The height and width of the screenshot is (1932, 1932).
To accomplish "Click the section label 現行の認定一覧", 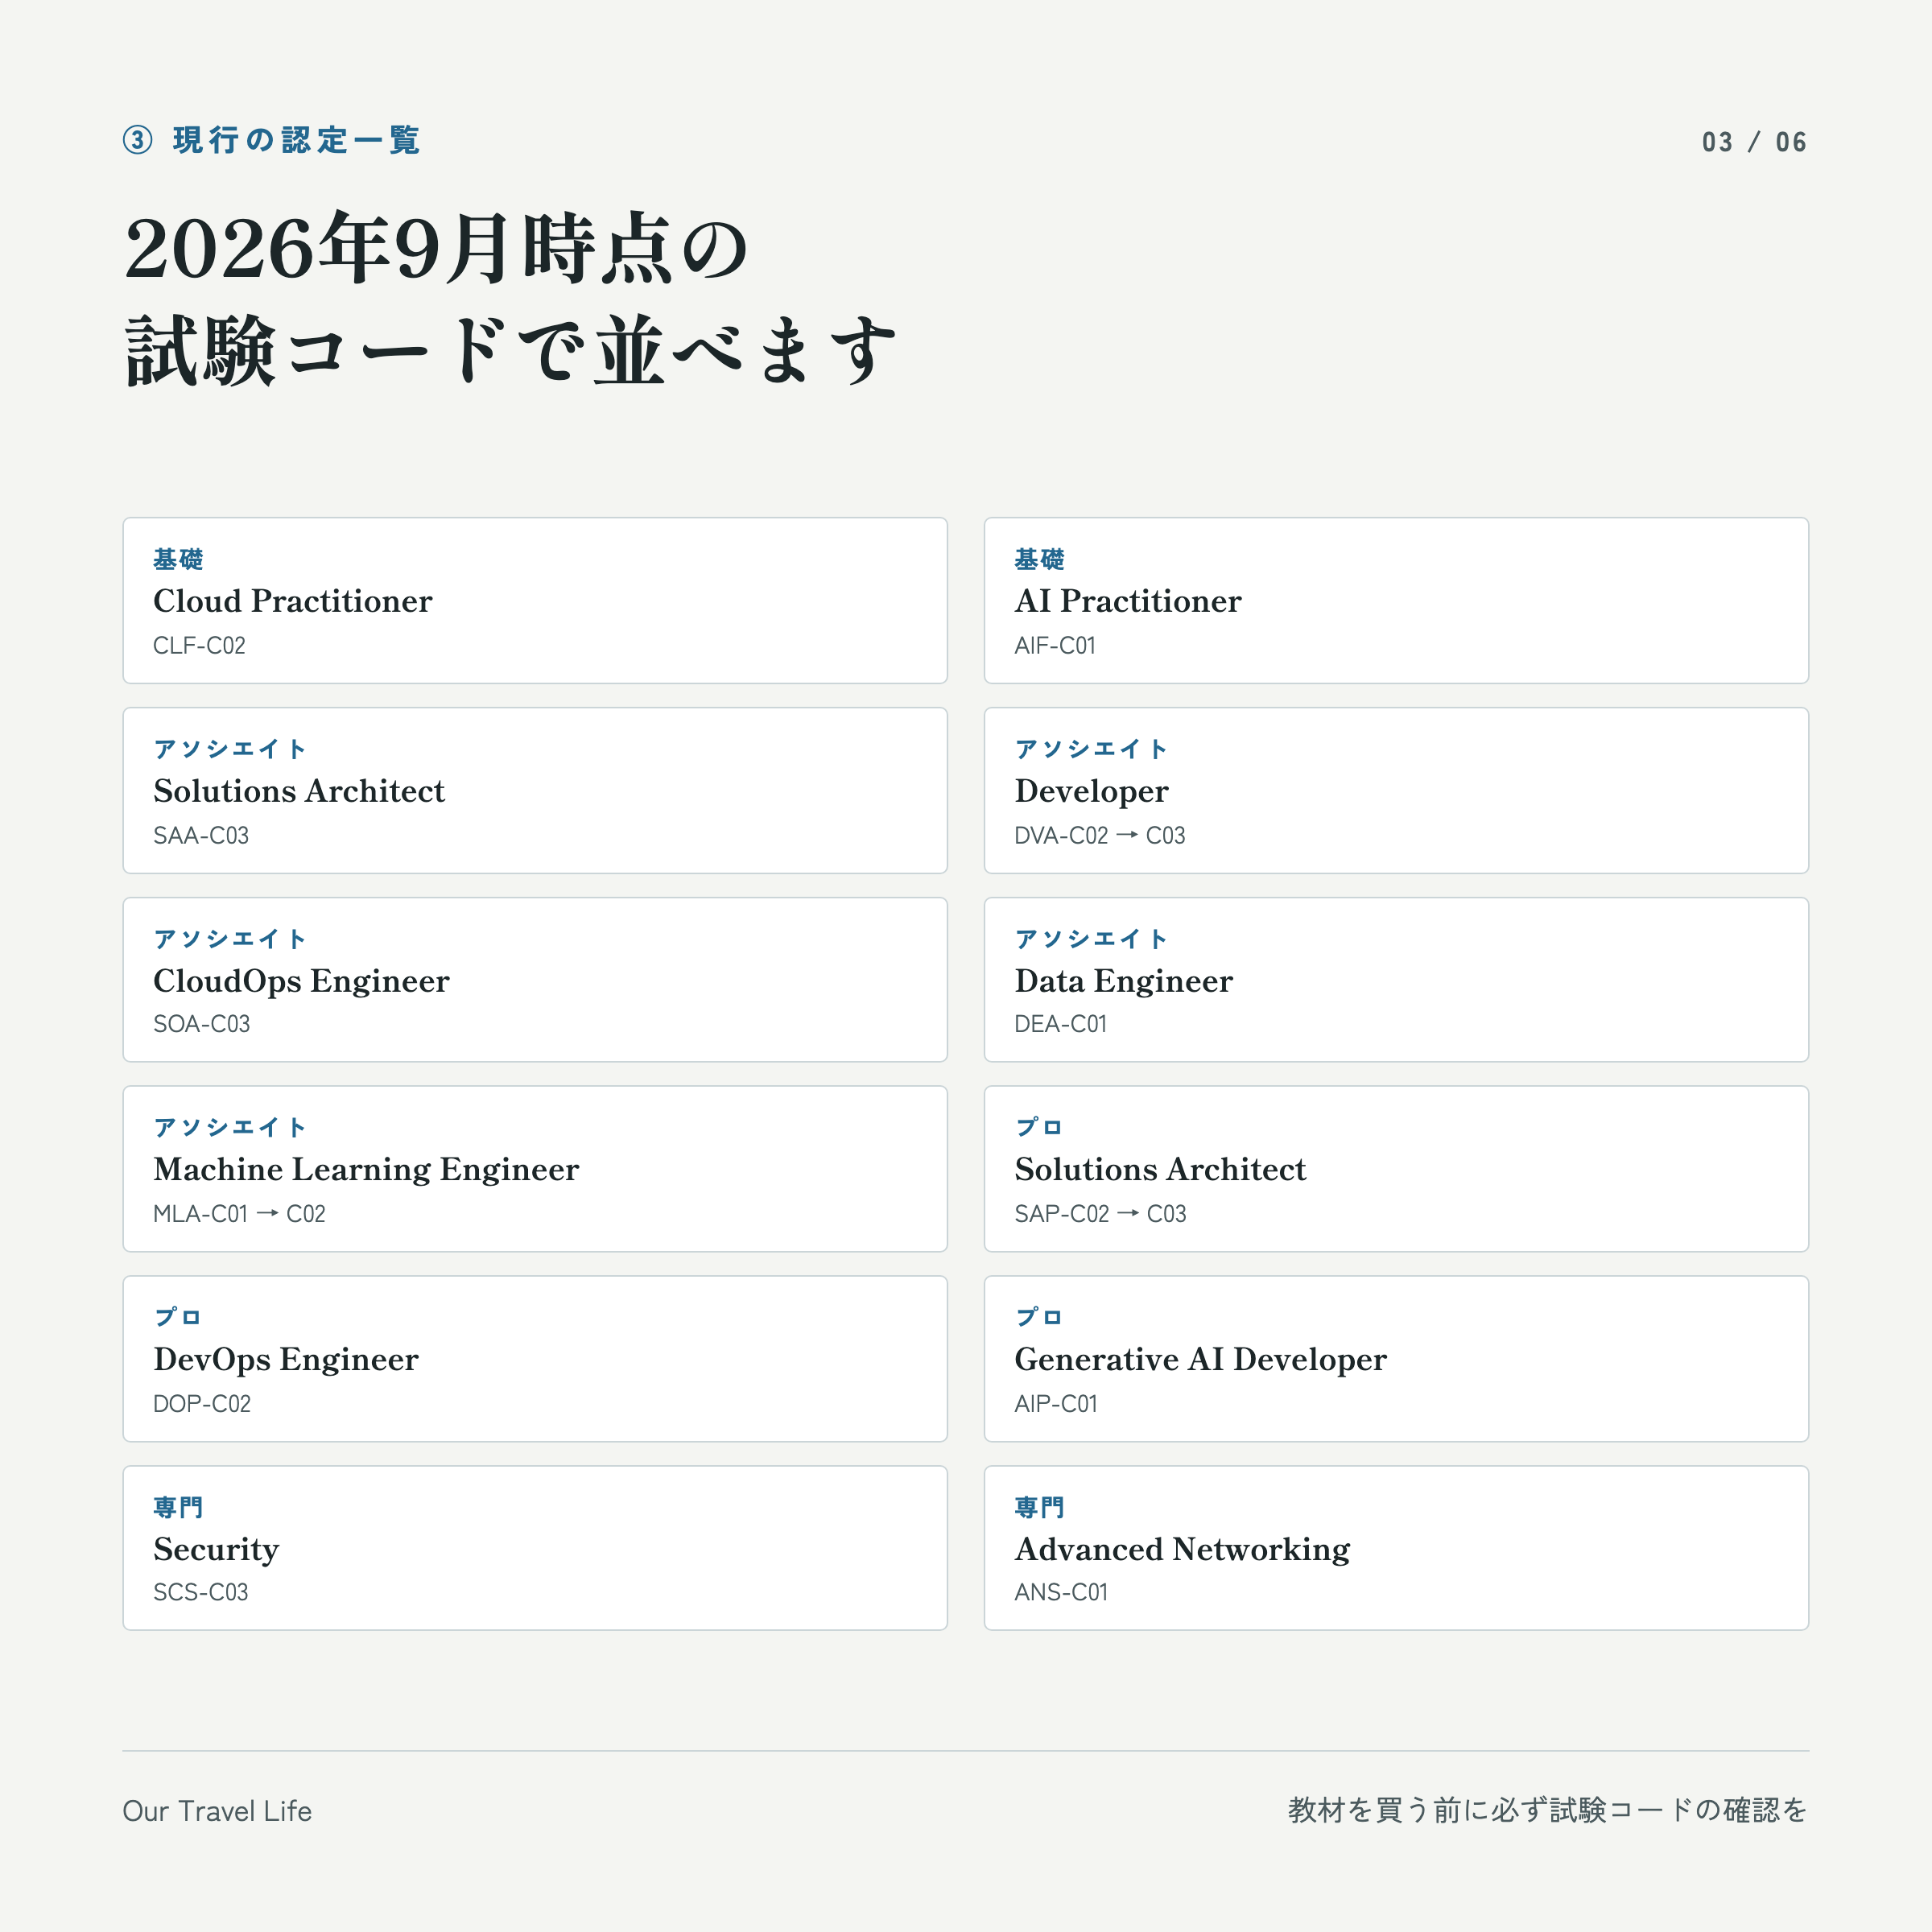I will [296, 140].
